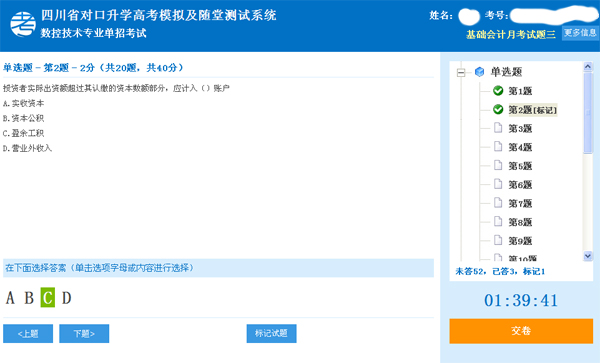Click the page icon next to 第7题
The width and height of the screenshot is (600, 363).
[498, 203]
